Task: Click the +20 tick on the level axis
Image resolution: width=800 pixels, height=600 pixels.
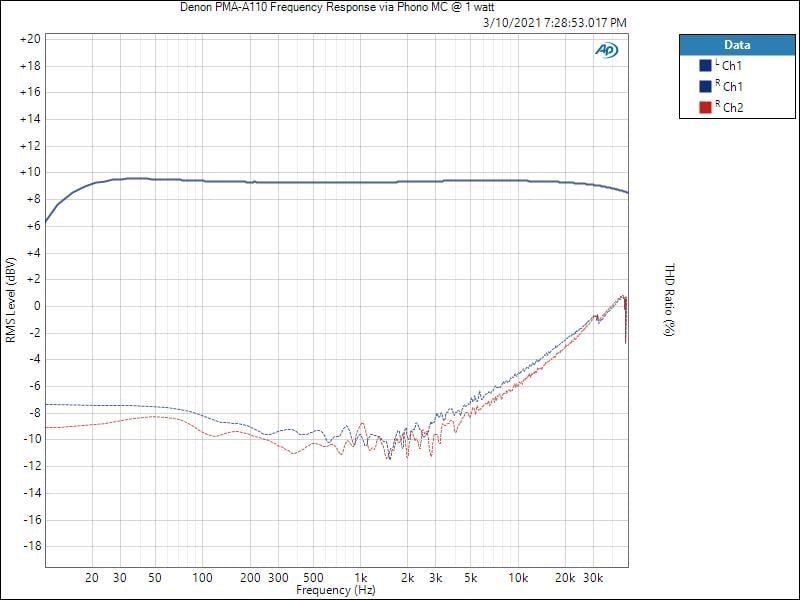Action: tap(30, 39)
